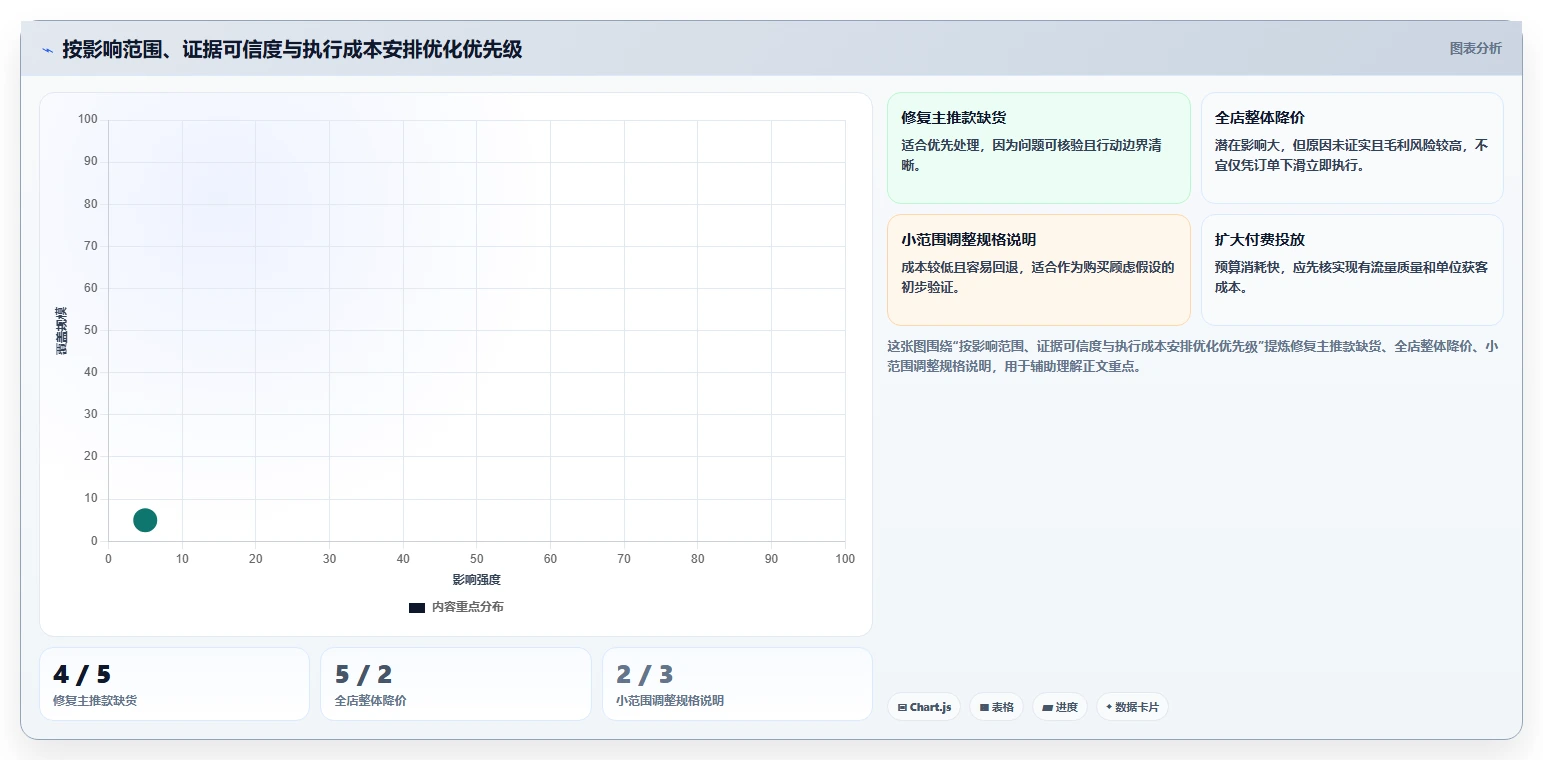Open the 全店整体降价 card

click(x=1352, y=148)
